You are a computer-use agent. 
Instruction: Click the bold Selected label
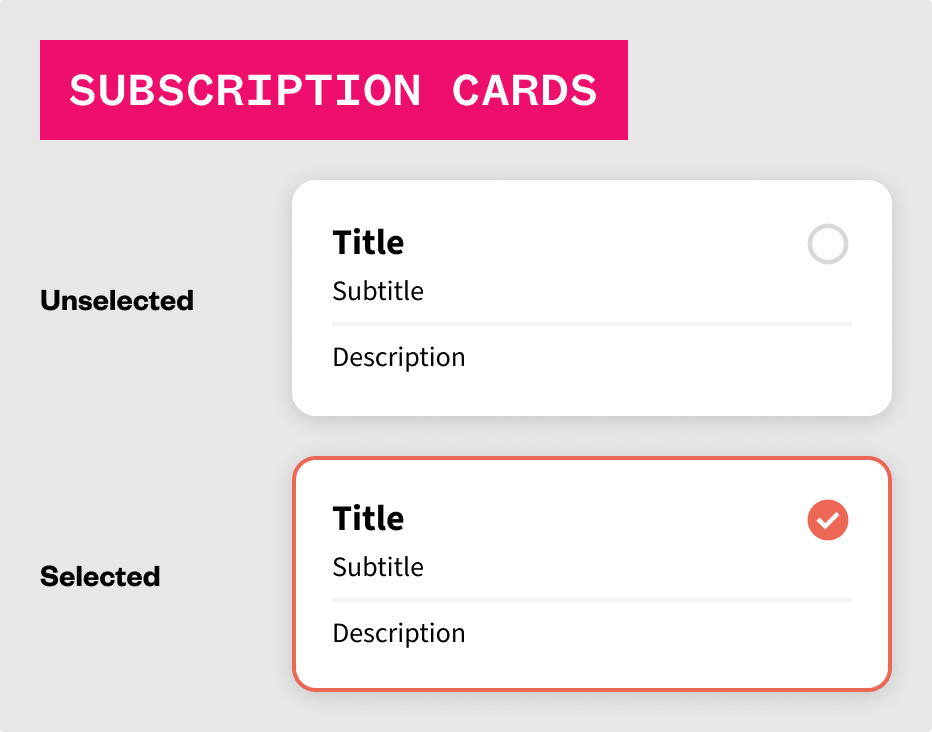coord(100,576)
